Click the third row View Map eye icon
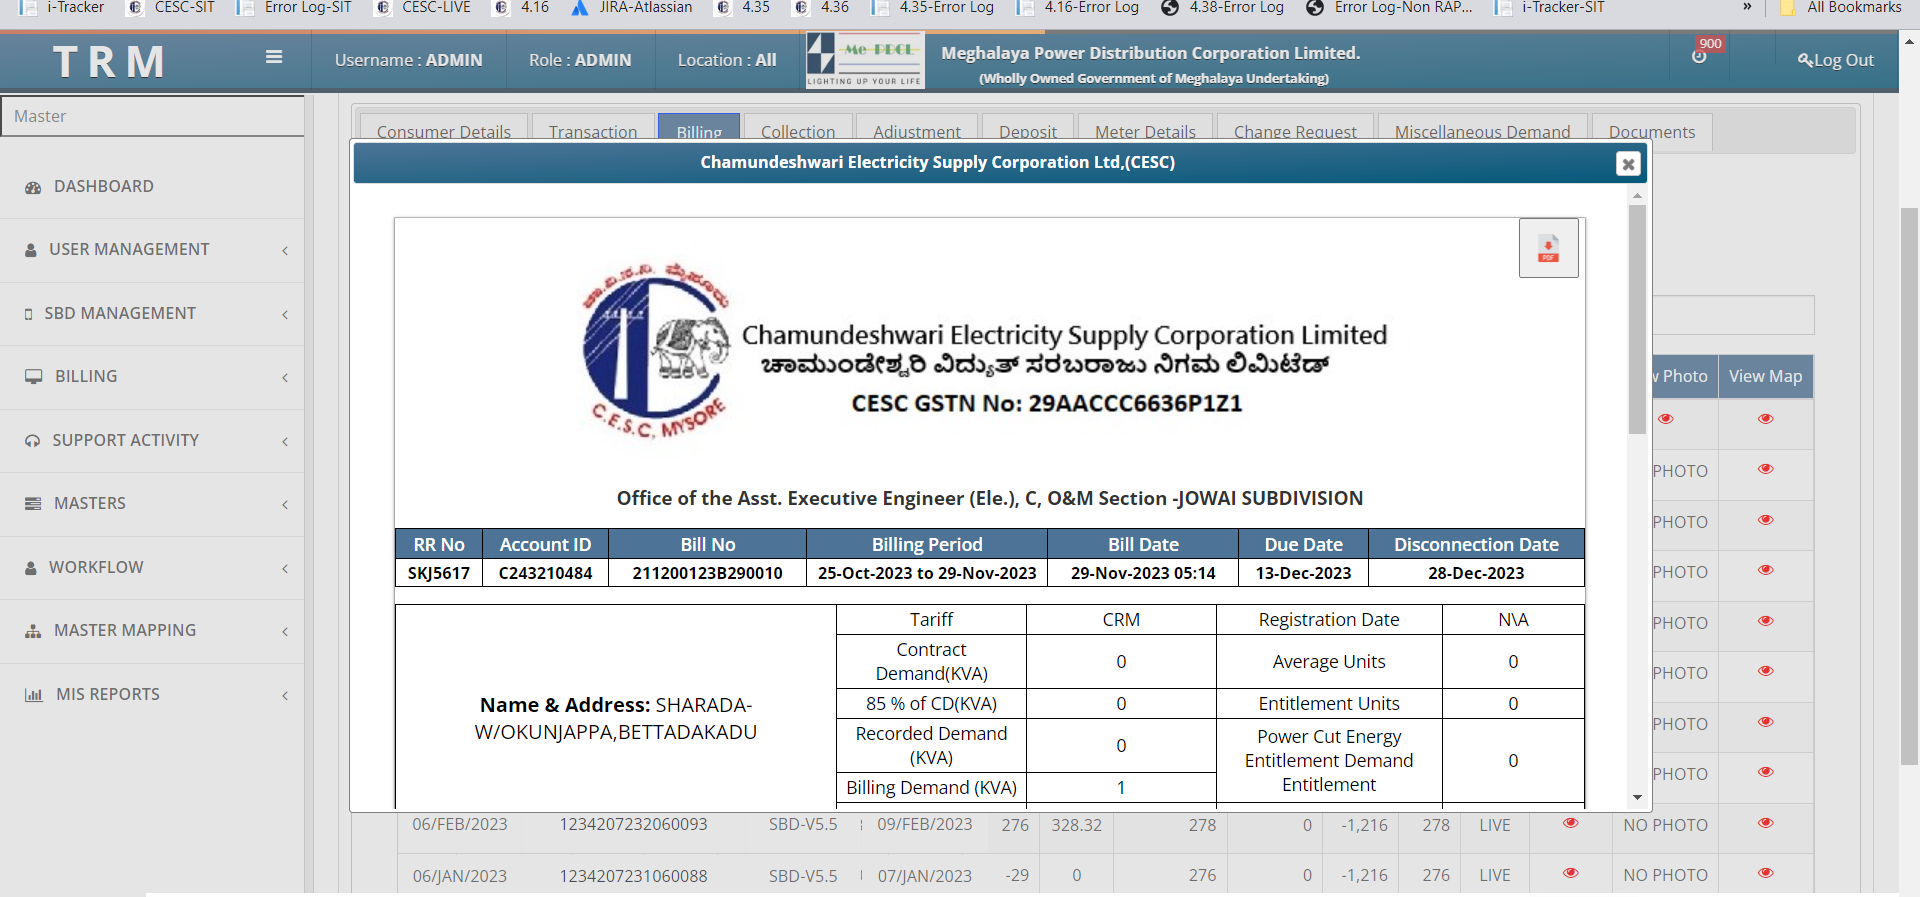This screenshot has width=1920, height=897. click(1766, 520)
